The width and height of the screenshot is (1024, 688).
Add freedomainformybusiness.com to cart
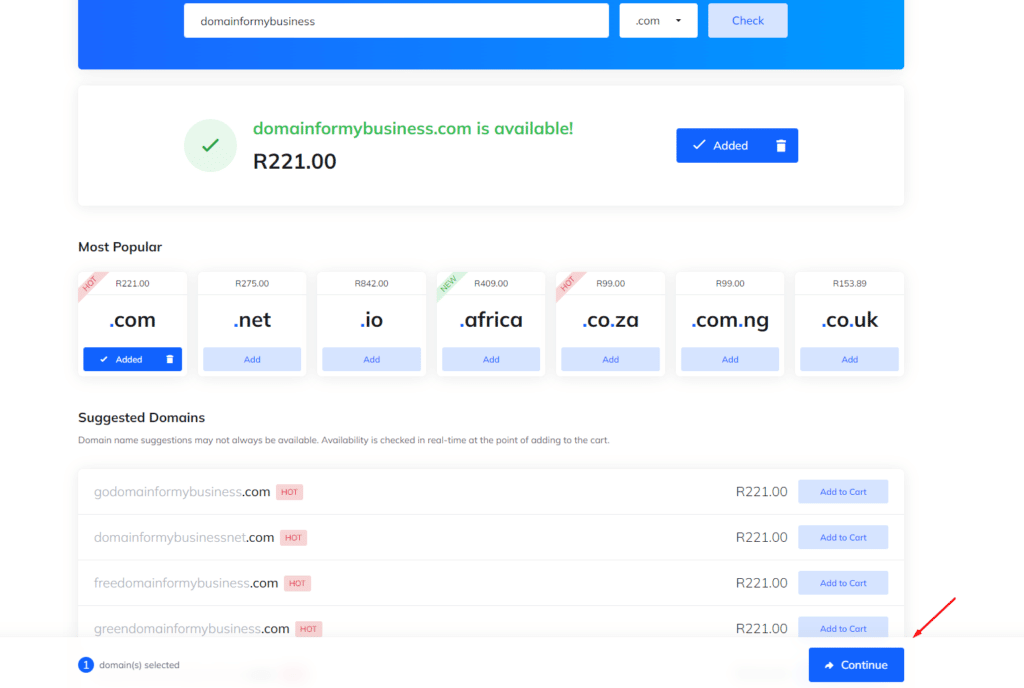coord(843,582)
